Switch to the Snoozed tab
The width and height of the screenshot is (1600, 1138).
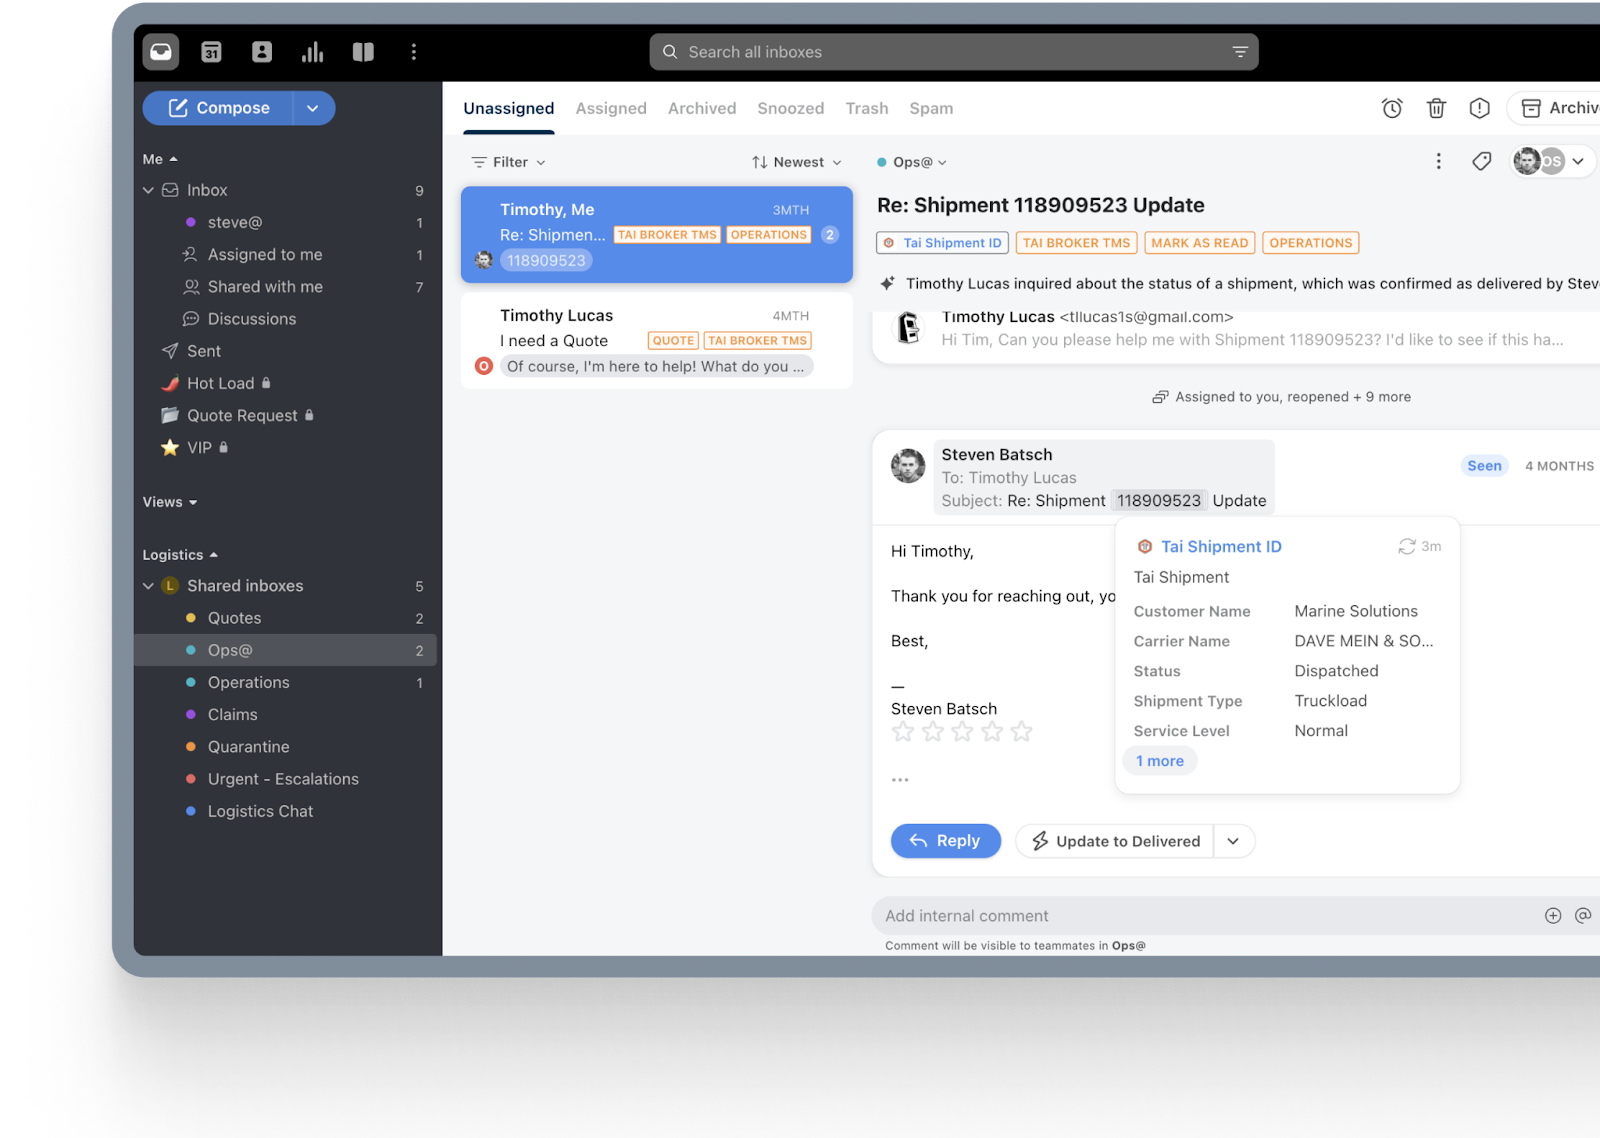[x=791, y=108]
